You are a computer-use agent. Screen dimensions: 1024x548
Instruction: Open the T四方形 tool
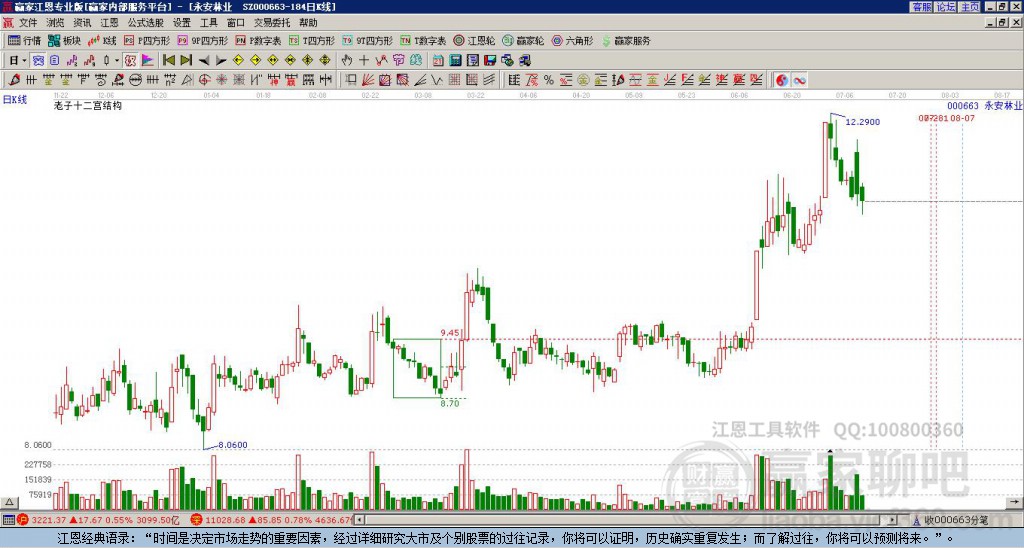tap(312, 40)
